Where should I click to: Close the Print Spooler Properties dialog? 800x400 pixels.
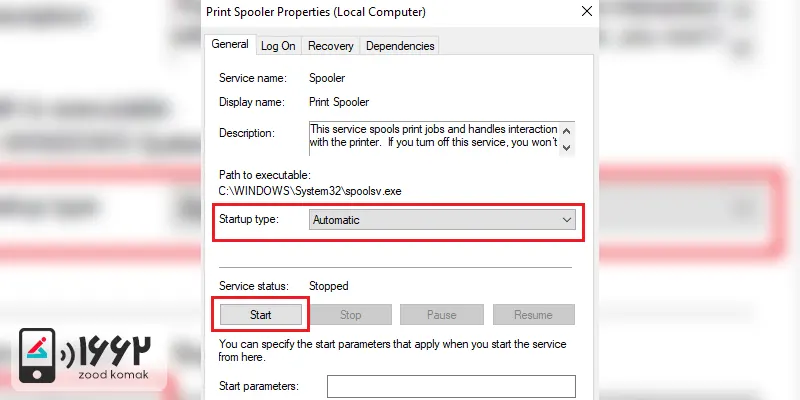(587, 11)
